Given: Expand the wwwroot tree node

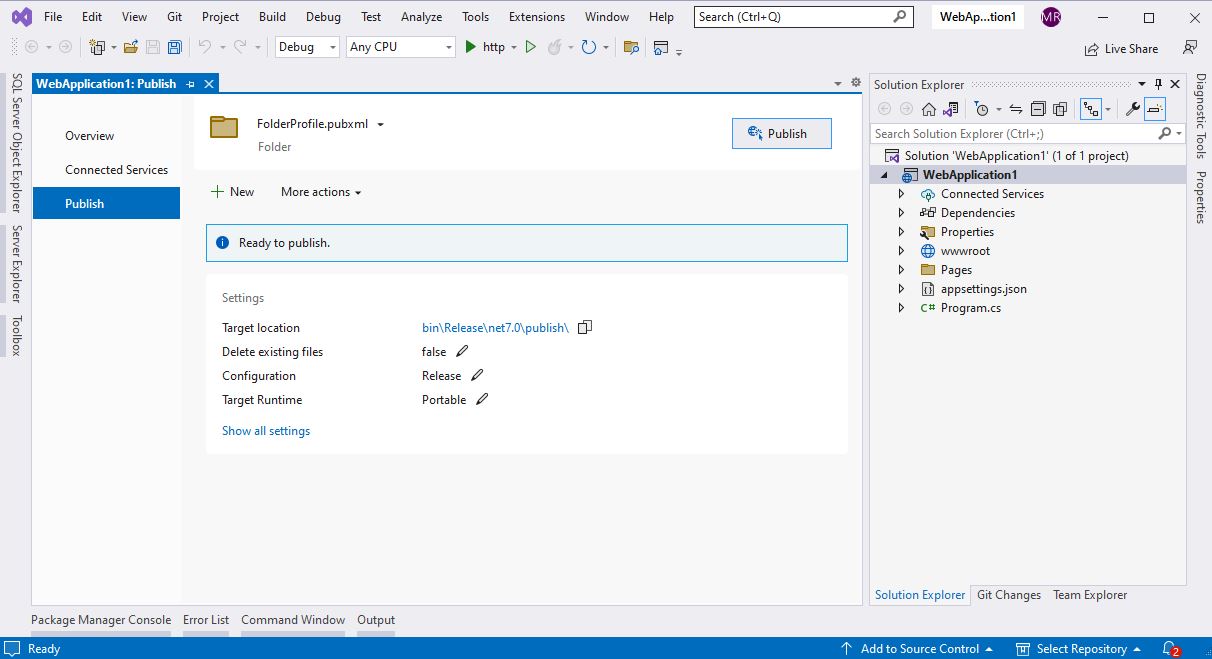Looking at the screenshot, I should click(x=901, y=251).
